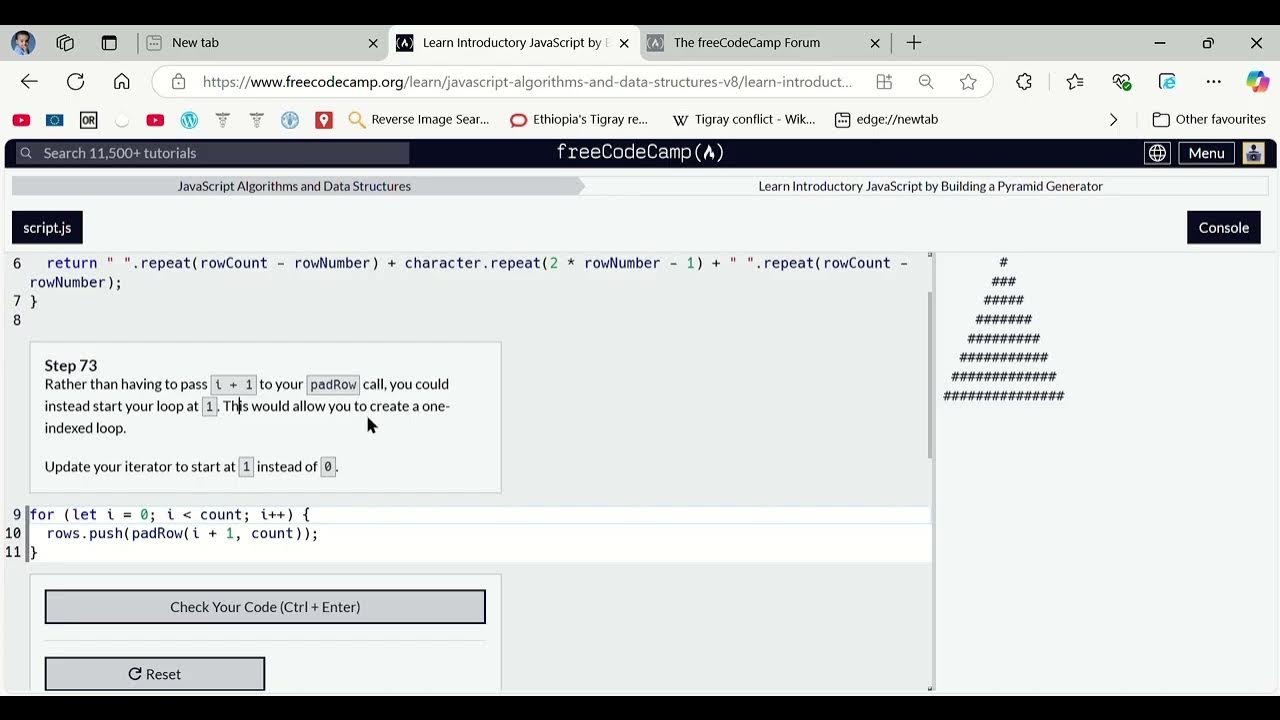The image size is (1280, 720).
Task: Open Pyramid Generator breadcrumb link
Action: coord(930,186)
